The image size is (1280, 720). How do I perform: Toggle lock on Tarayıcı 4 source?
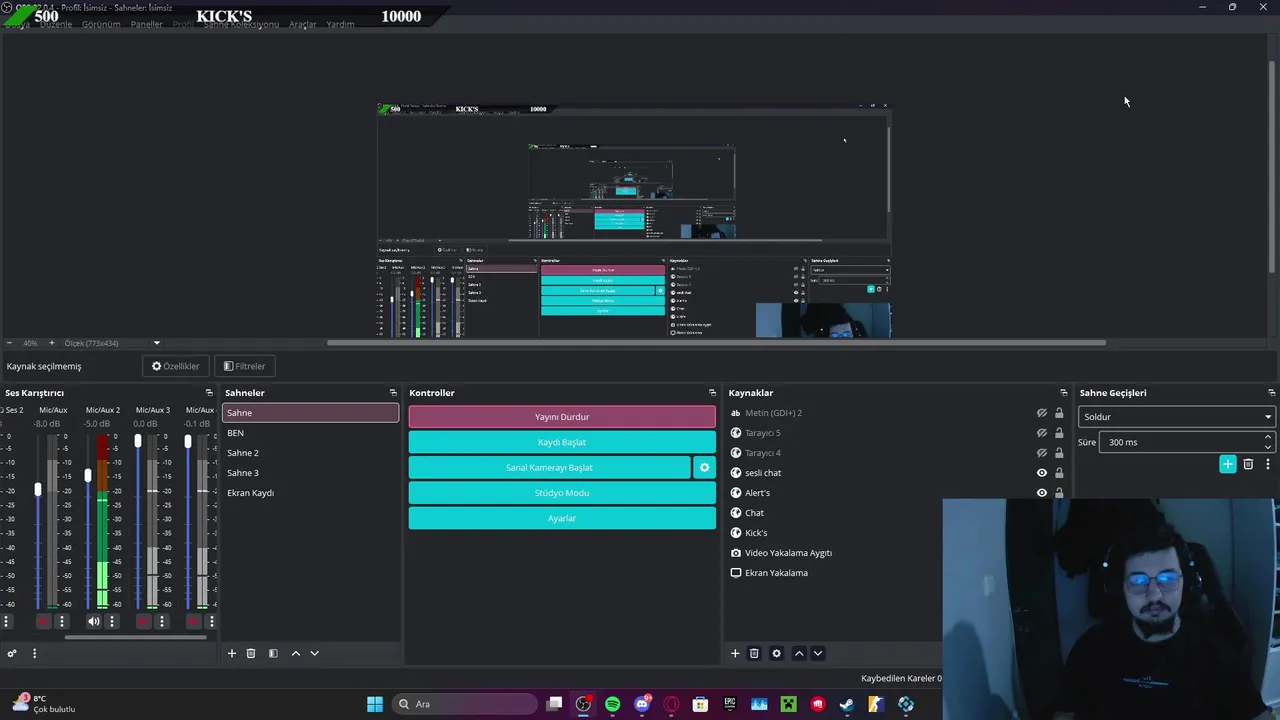pyautogui.click(x=1059, y=453)
